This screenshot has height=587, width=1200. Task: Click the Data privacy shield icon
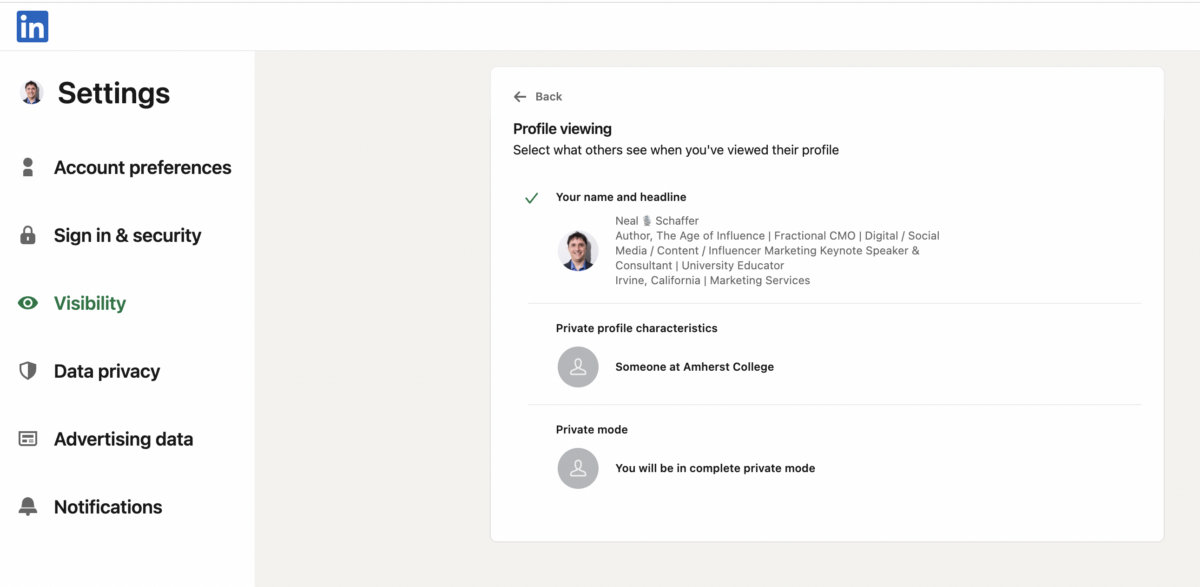pyautogui.click(x=28, y=371)
